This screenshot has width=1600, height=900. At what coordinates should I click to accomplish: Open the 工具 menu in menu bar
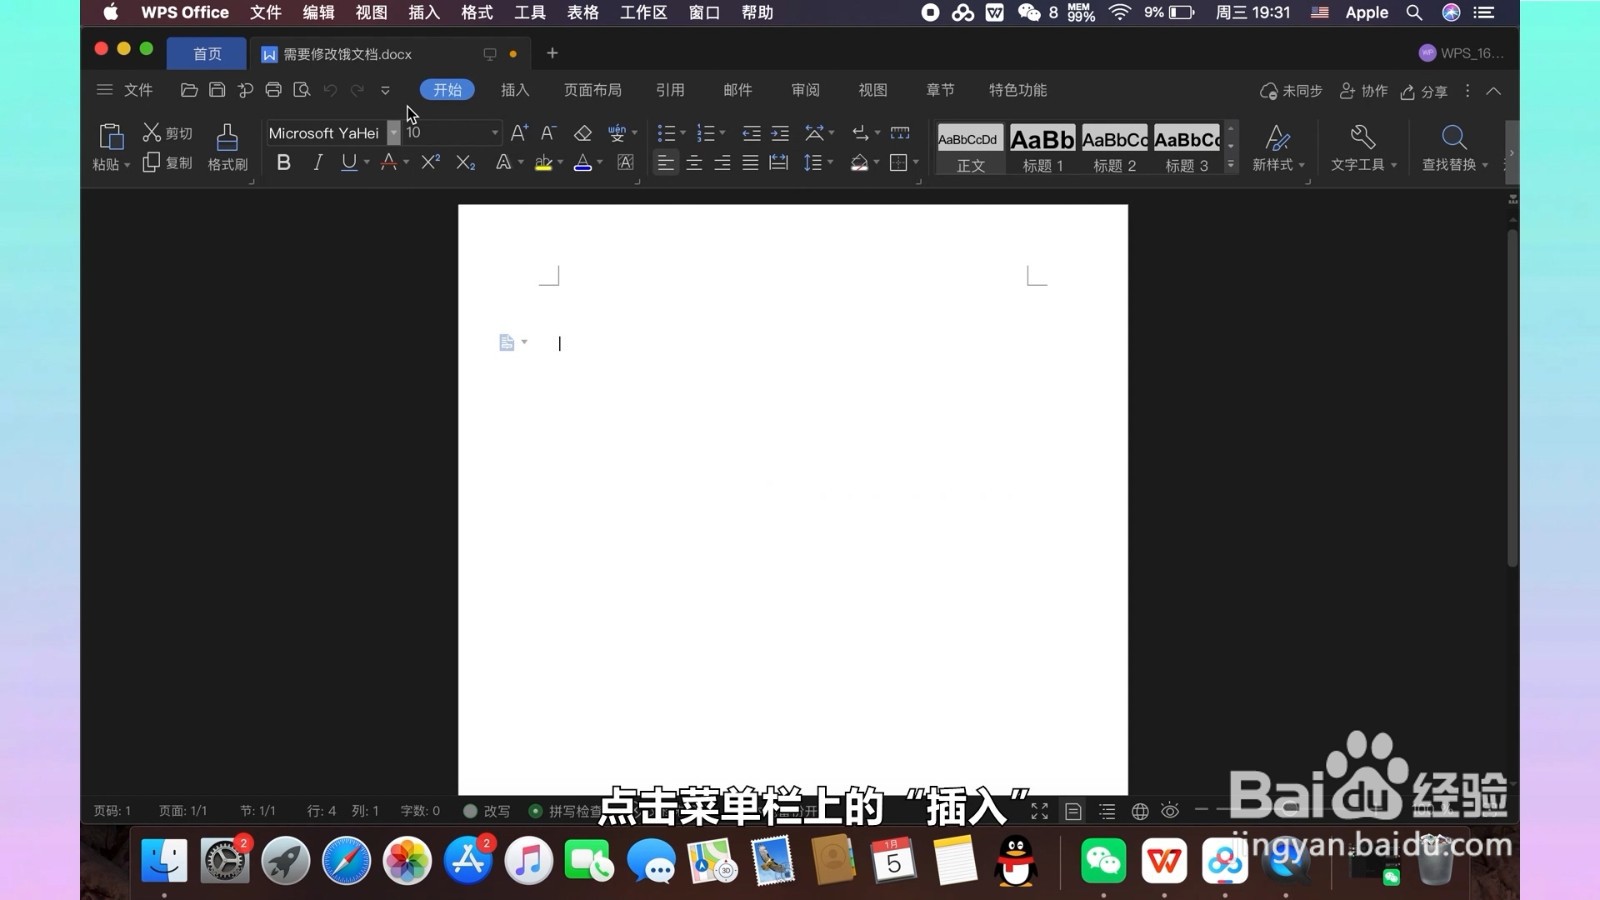pos(530,13)
